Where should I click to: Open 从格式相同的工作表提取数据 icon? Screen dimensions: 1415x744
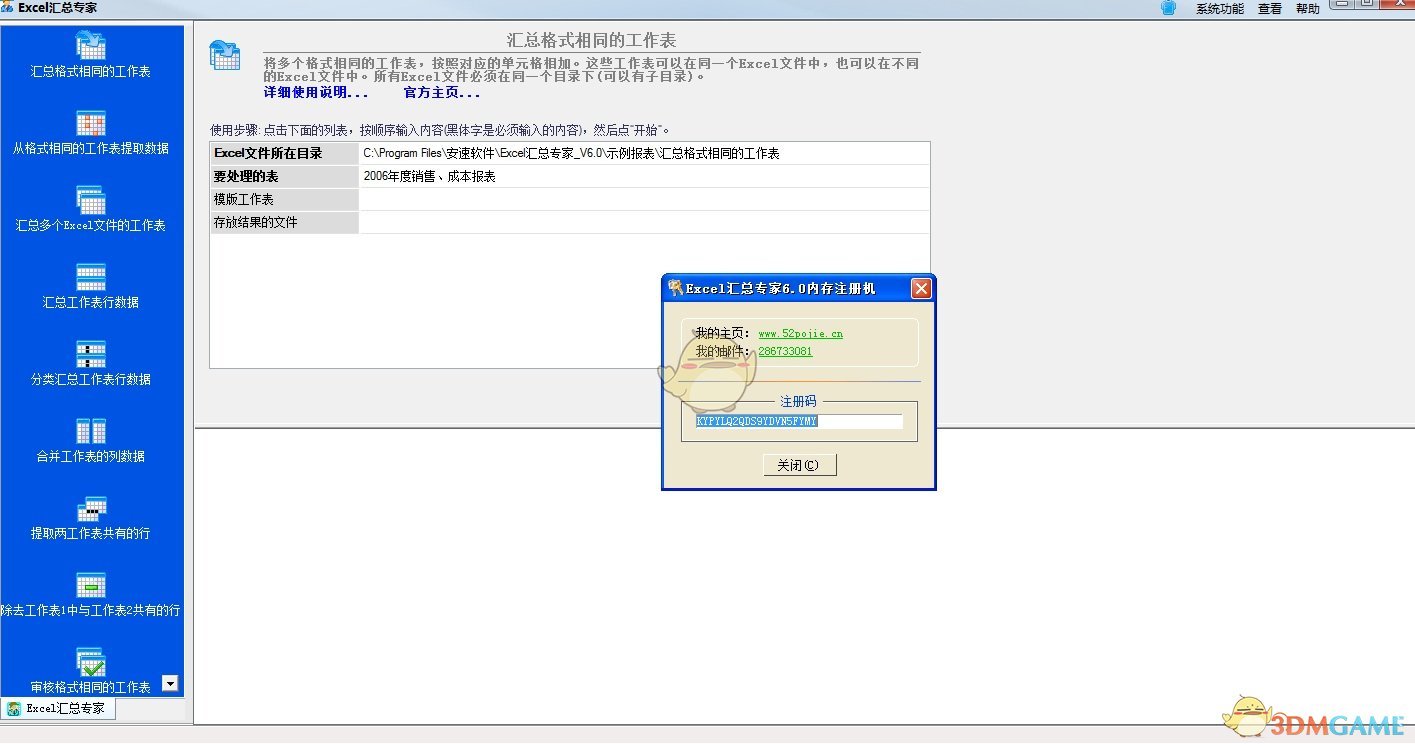(91, 123)
